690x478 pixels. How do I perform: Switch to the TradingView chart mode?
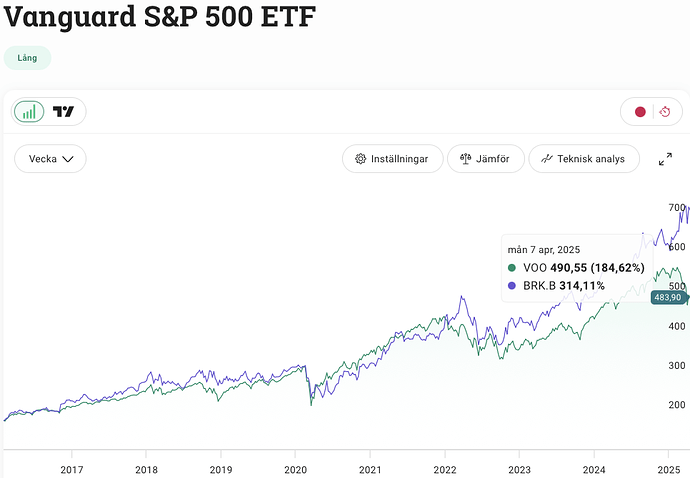(65, 112)
